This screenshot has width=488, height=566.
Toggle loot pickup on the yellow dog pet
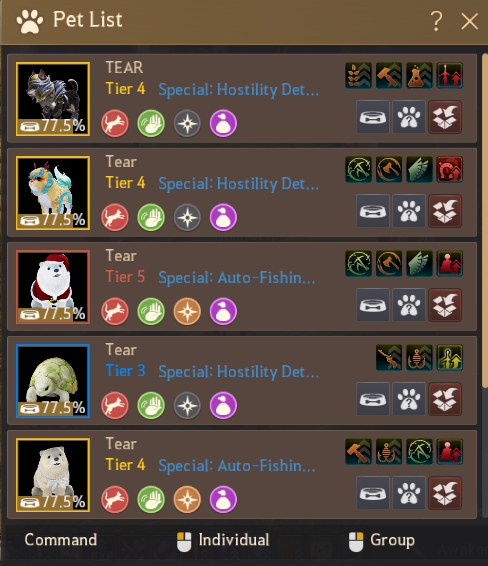[151, 217]
